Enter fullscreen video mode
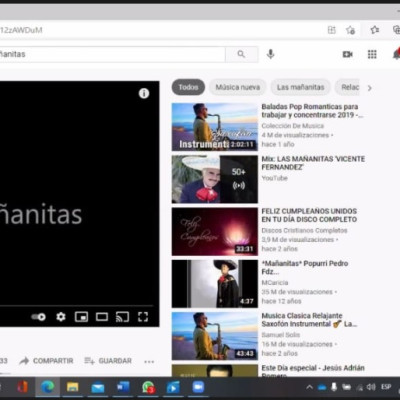 tap(143, 317)
